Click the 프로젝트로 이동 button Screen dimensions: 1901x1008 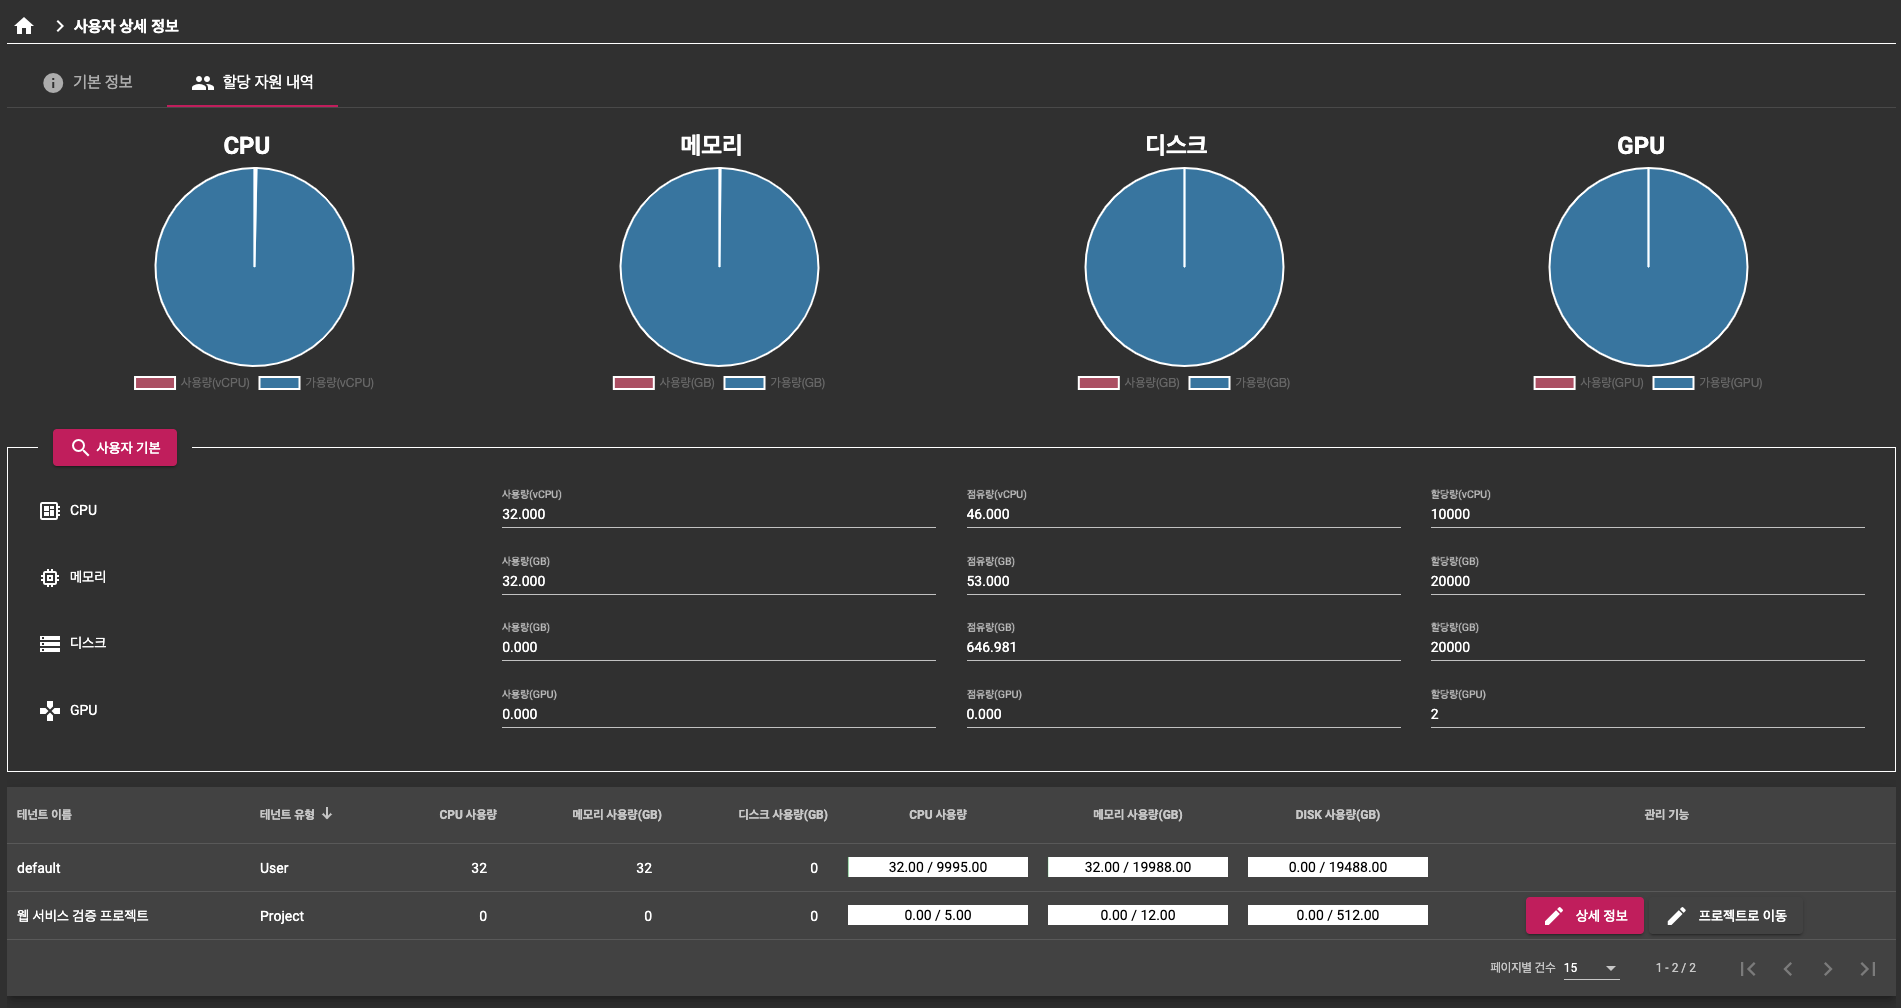click(x=1726, y=916)
